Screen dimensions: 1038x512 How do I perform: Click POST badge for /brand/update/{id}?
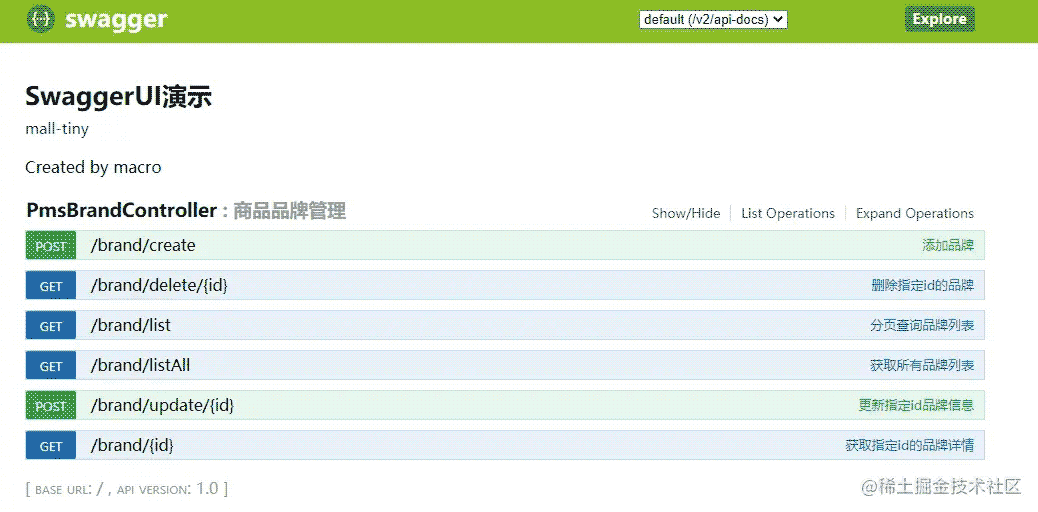pos(51,406)
